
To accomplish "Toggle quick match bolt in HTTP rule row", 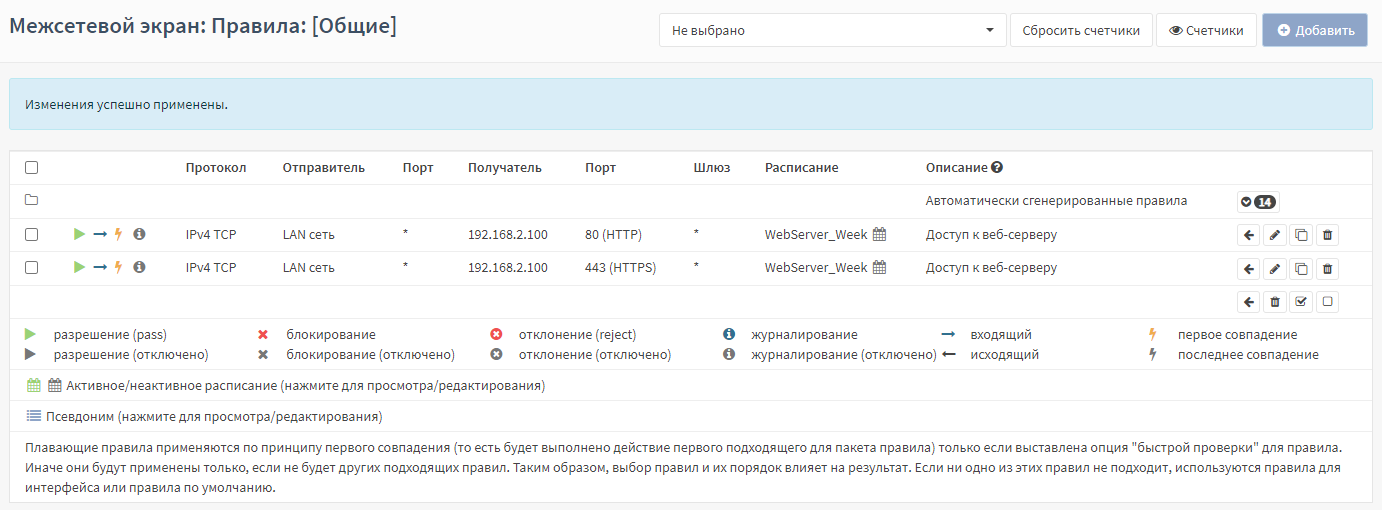I will click(x=118, y=235).
